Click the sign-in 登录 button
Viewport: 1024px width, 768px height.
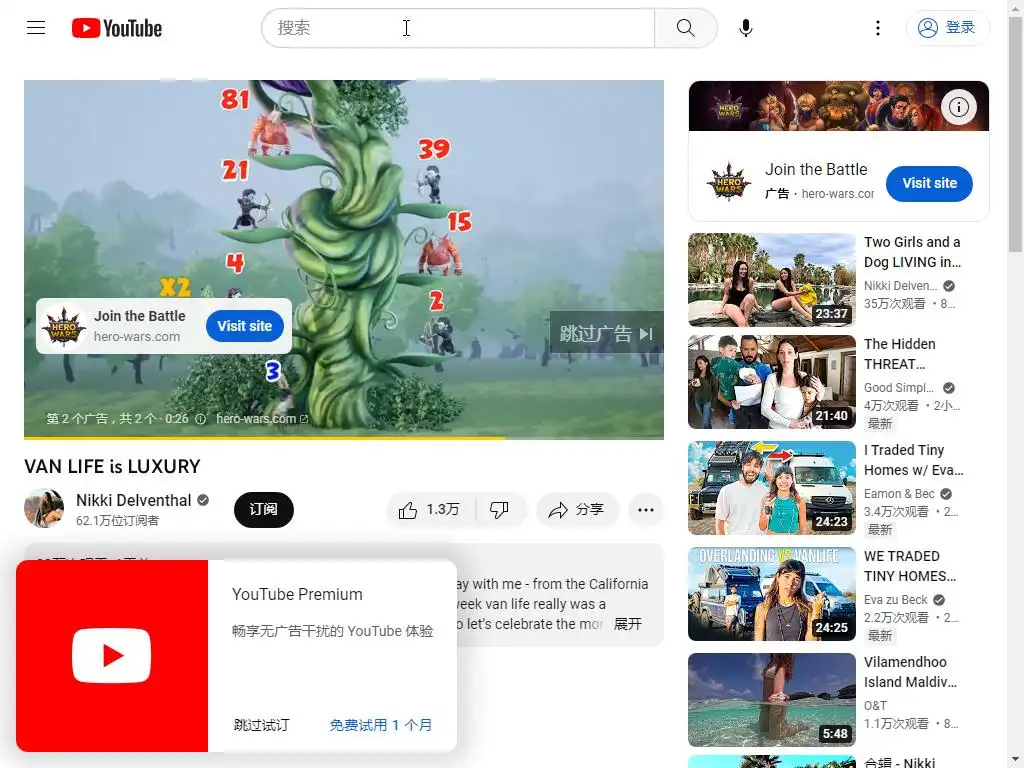click(947, 27)
